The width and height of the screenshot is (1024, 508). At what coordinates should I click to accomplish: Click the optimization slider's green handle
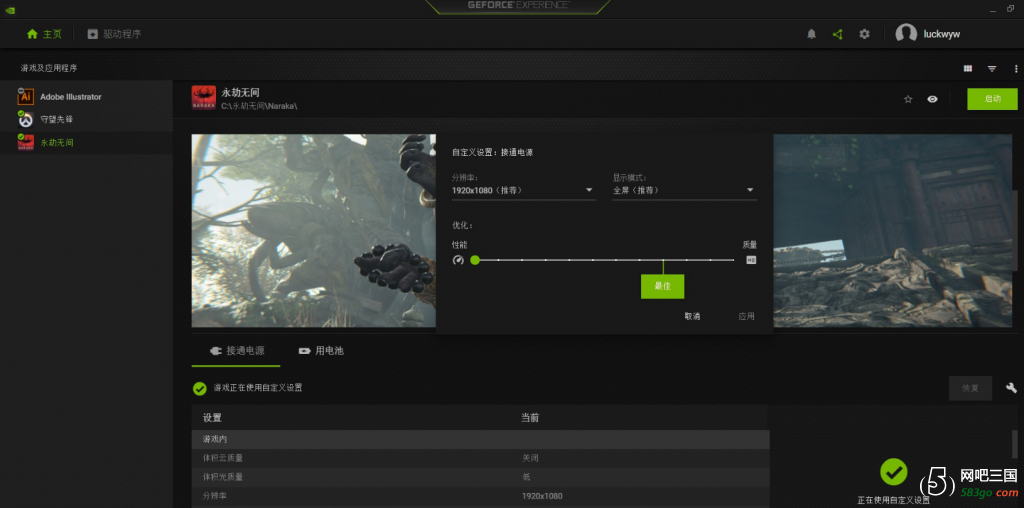tap(475, 260)
